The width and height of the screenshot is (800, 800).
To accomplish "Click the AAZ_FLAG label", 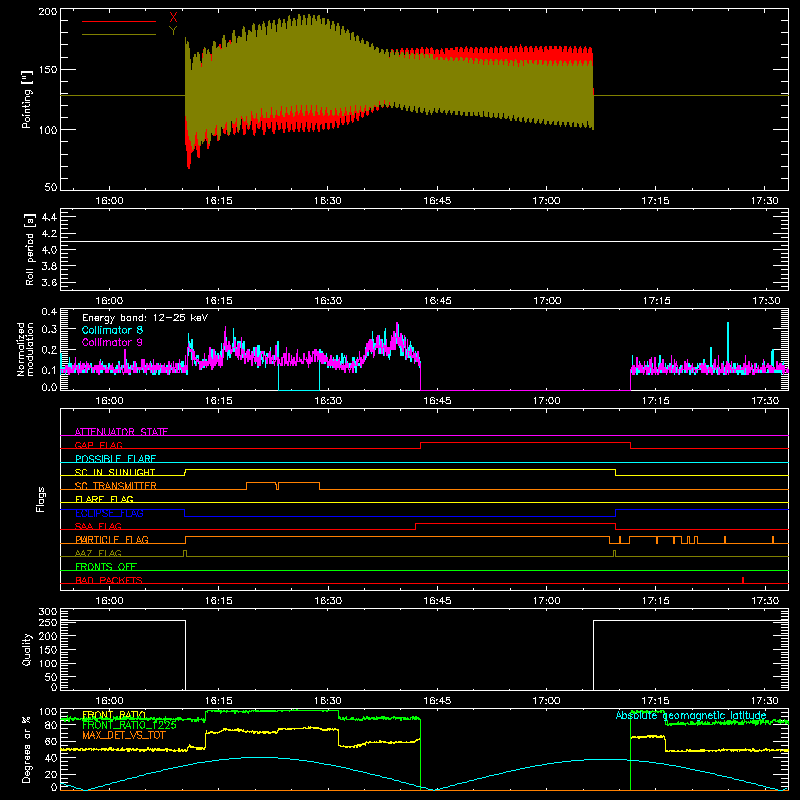I will click(x=98, y=553).
